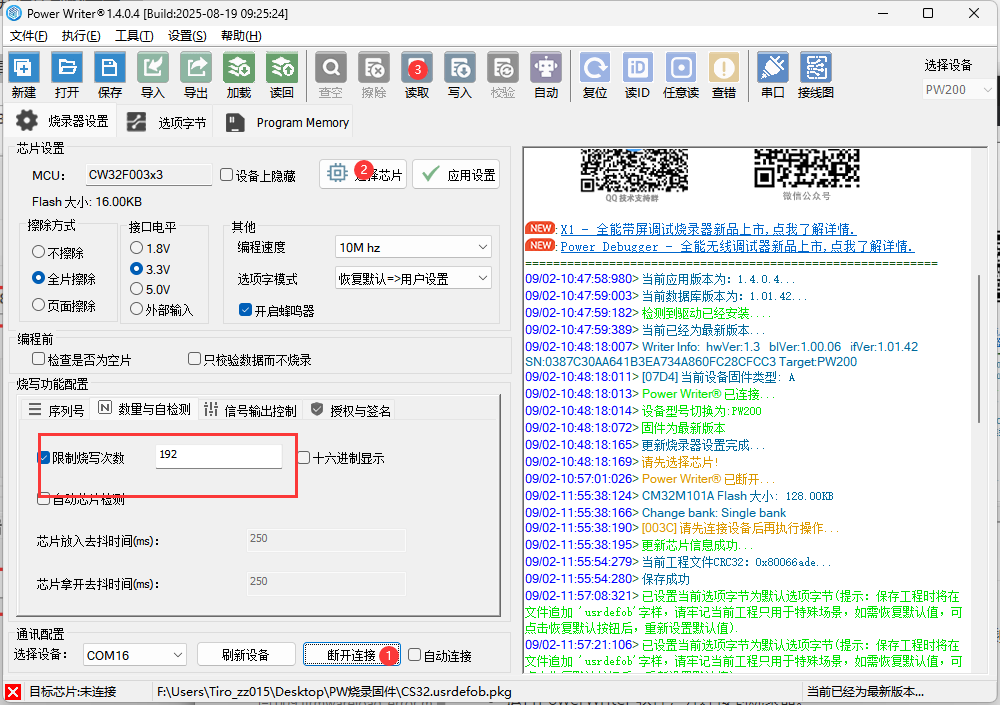Screen dimensions: 1000x705
Task: Open the 文件(F) menu
Action: (29, 36)
